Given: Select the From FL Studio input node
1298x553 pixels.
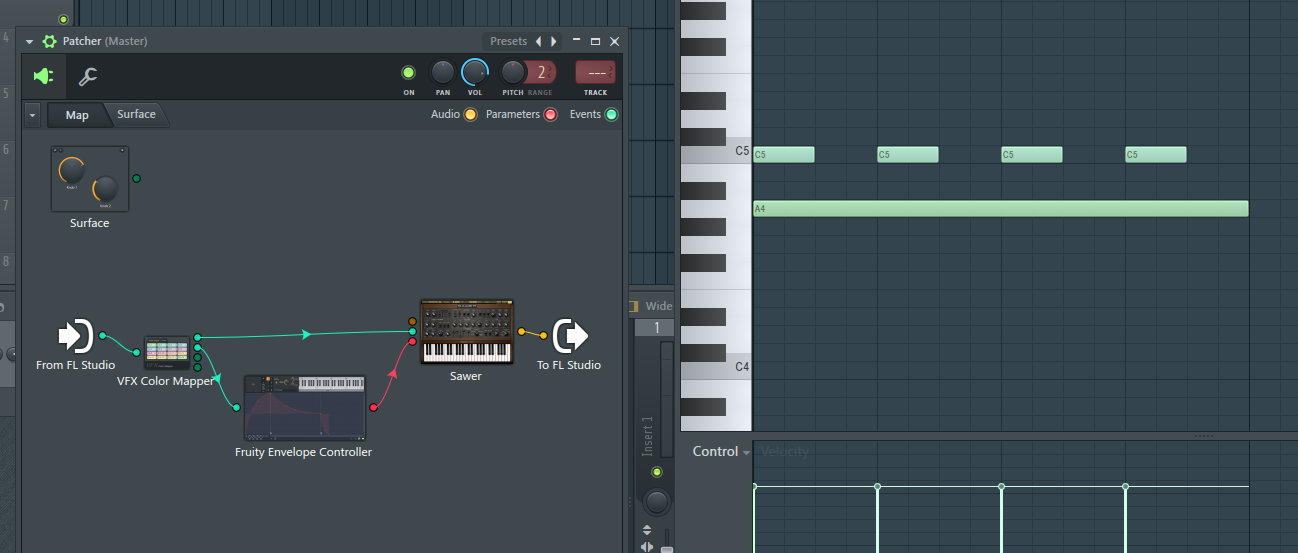Looking at the screenshot, I should click(75, 336).
